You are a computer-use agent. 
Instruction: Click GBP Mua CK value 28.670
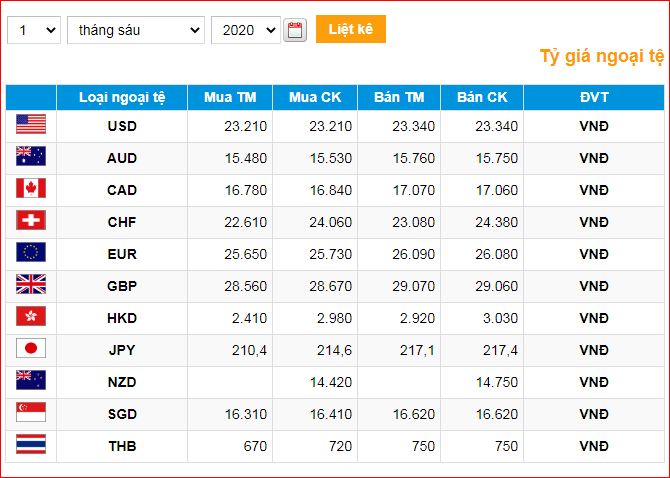(331, 286)
